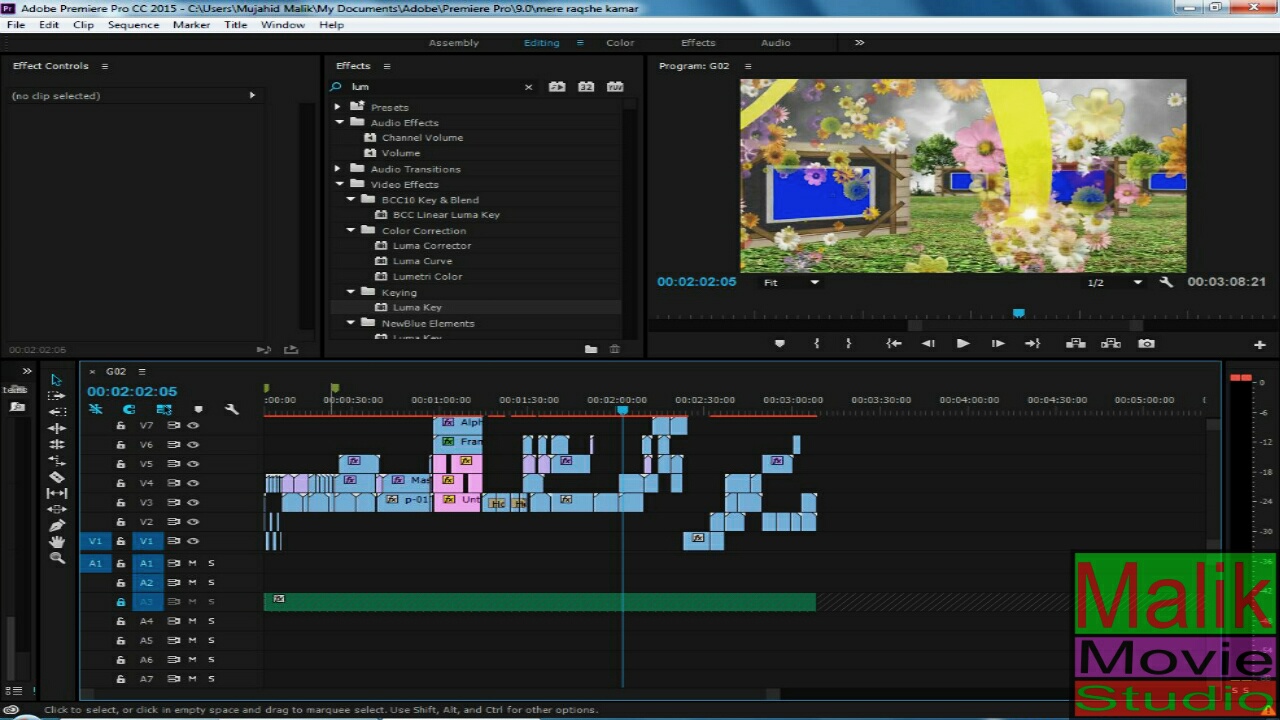Click Add Marker in Program monitor
This screenshot has width=1280, height=720.
(x=780, y=343)
